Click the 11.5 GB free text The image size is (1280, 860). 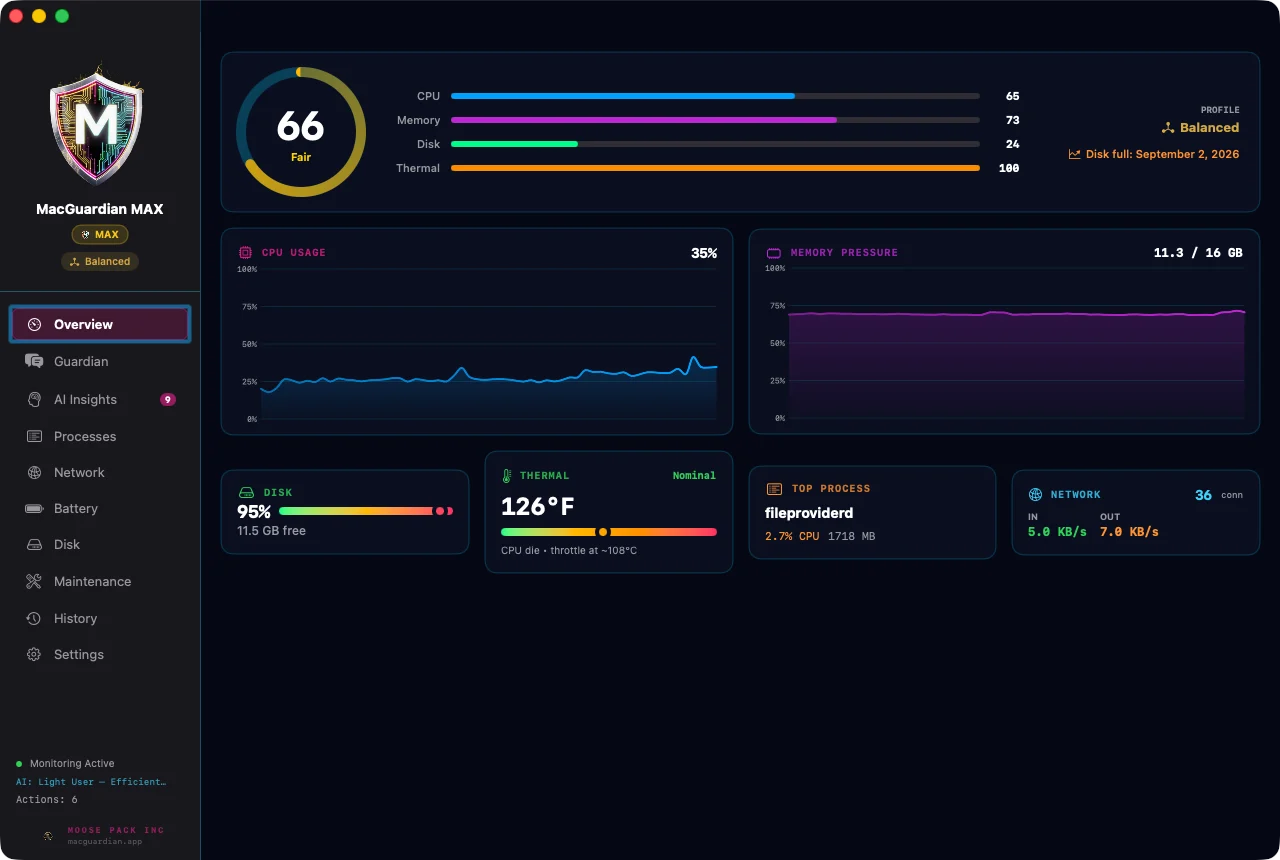(271, 531)
